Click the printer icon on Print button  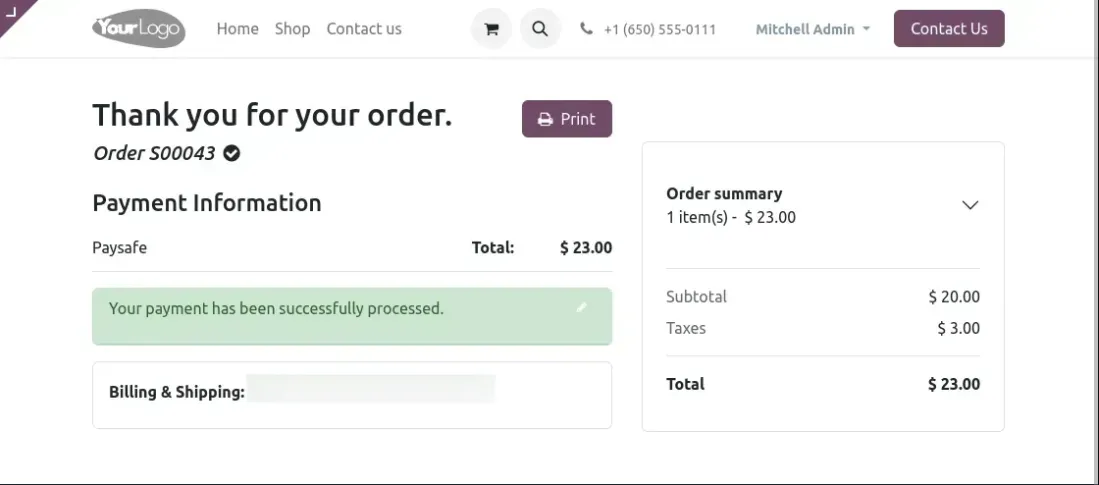coord(545,119)
